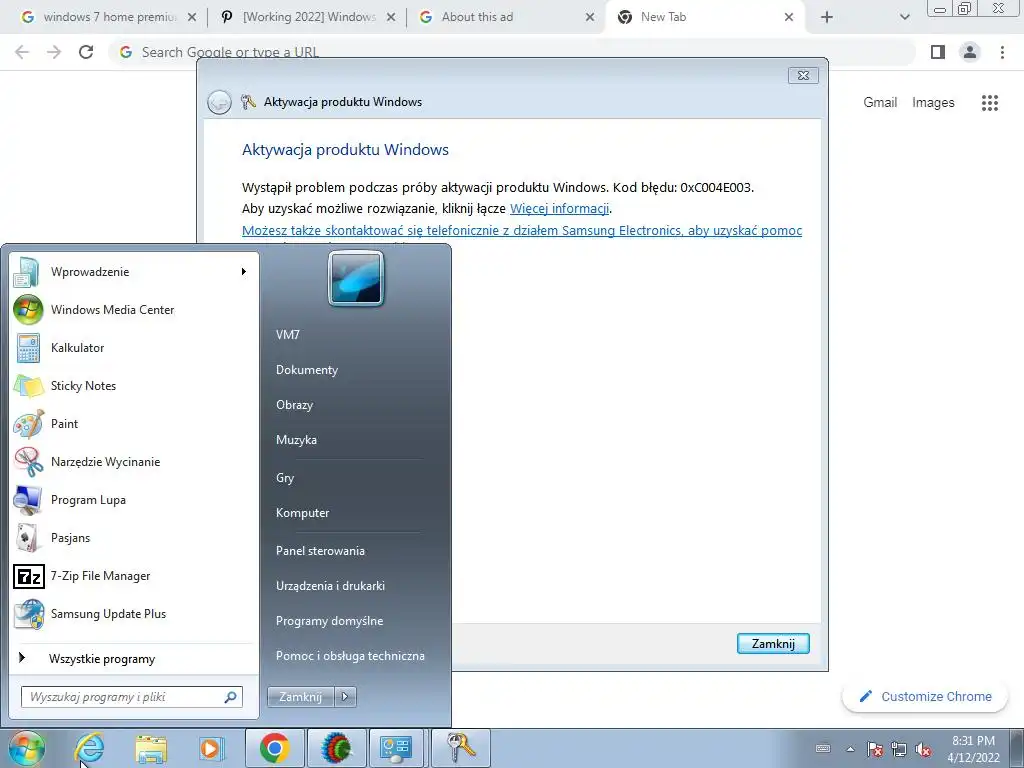Click the colorful round app icon on taskbar

click(336, 748)
